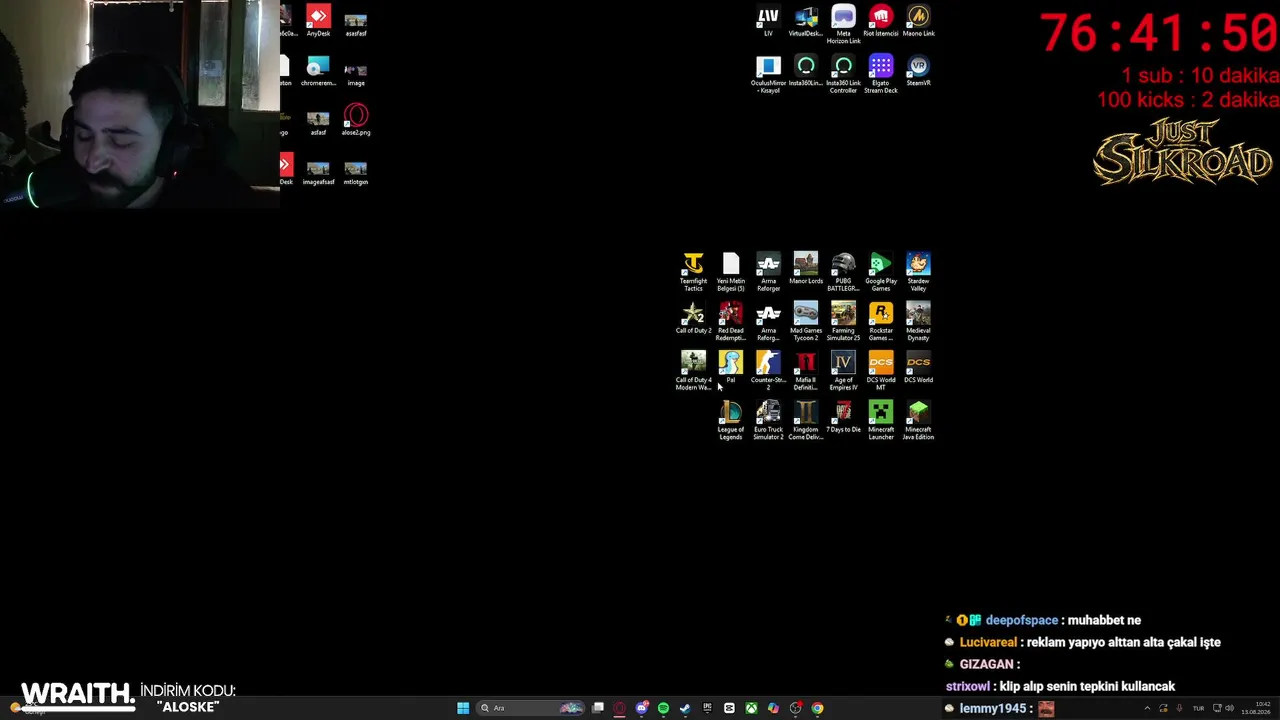
Task: Open the LIV desktop shortcut
Action: pos(768,21)
